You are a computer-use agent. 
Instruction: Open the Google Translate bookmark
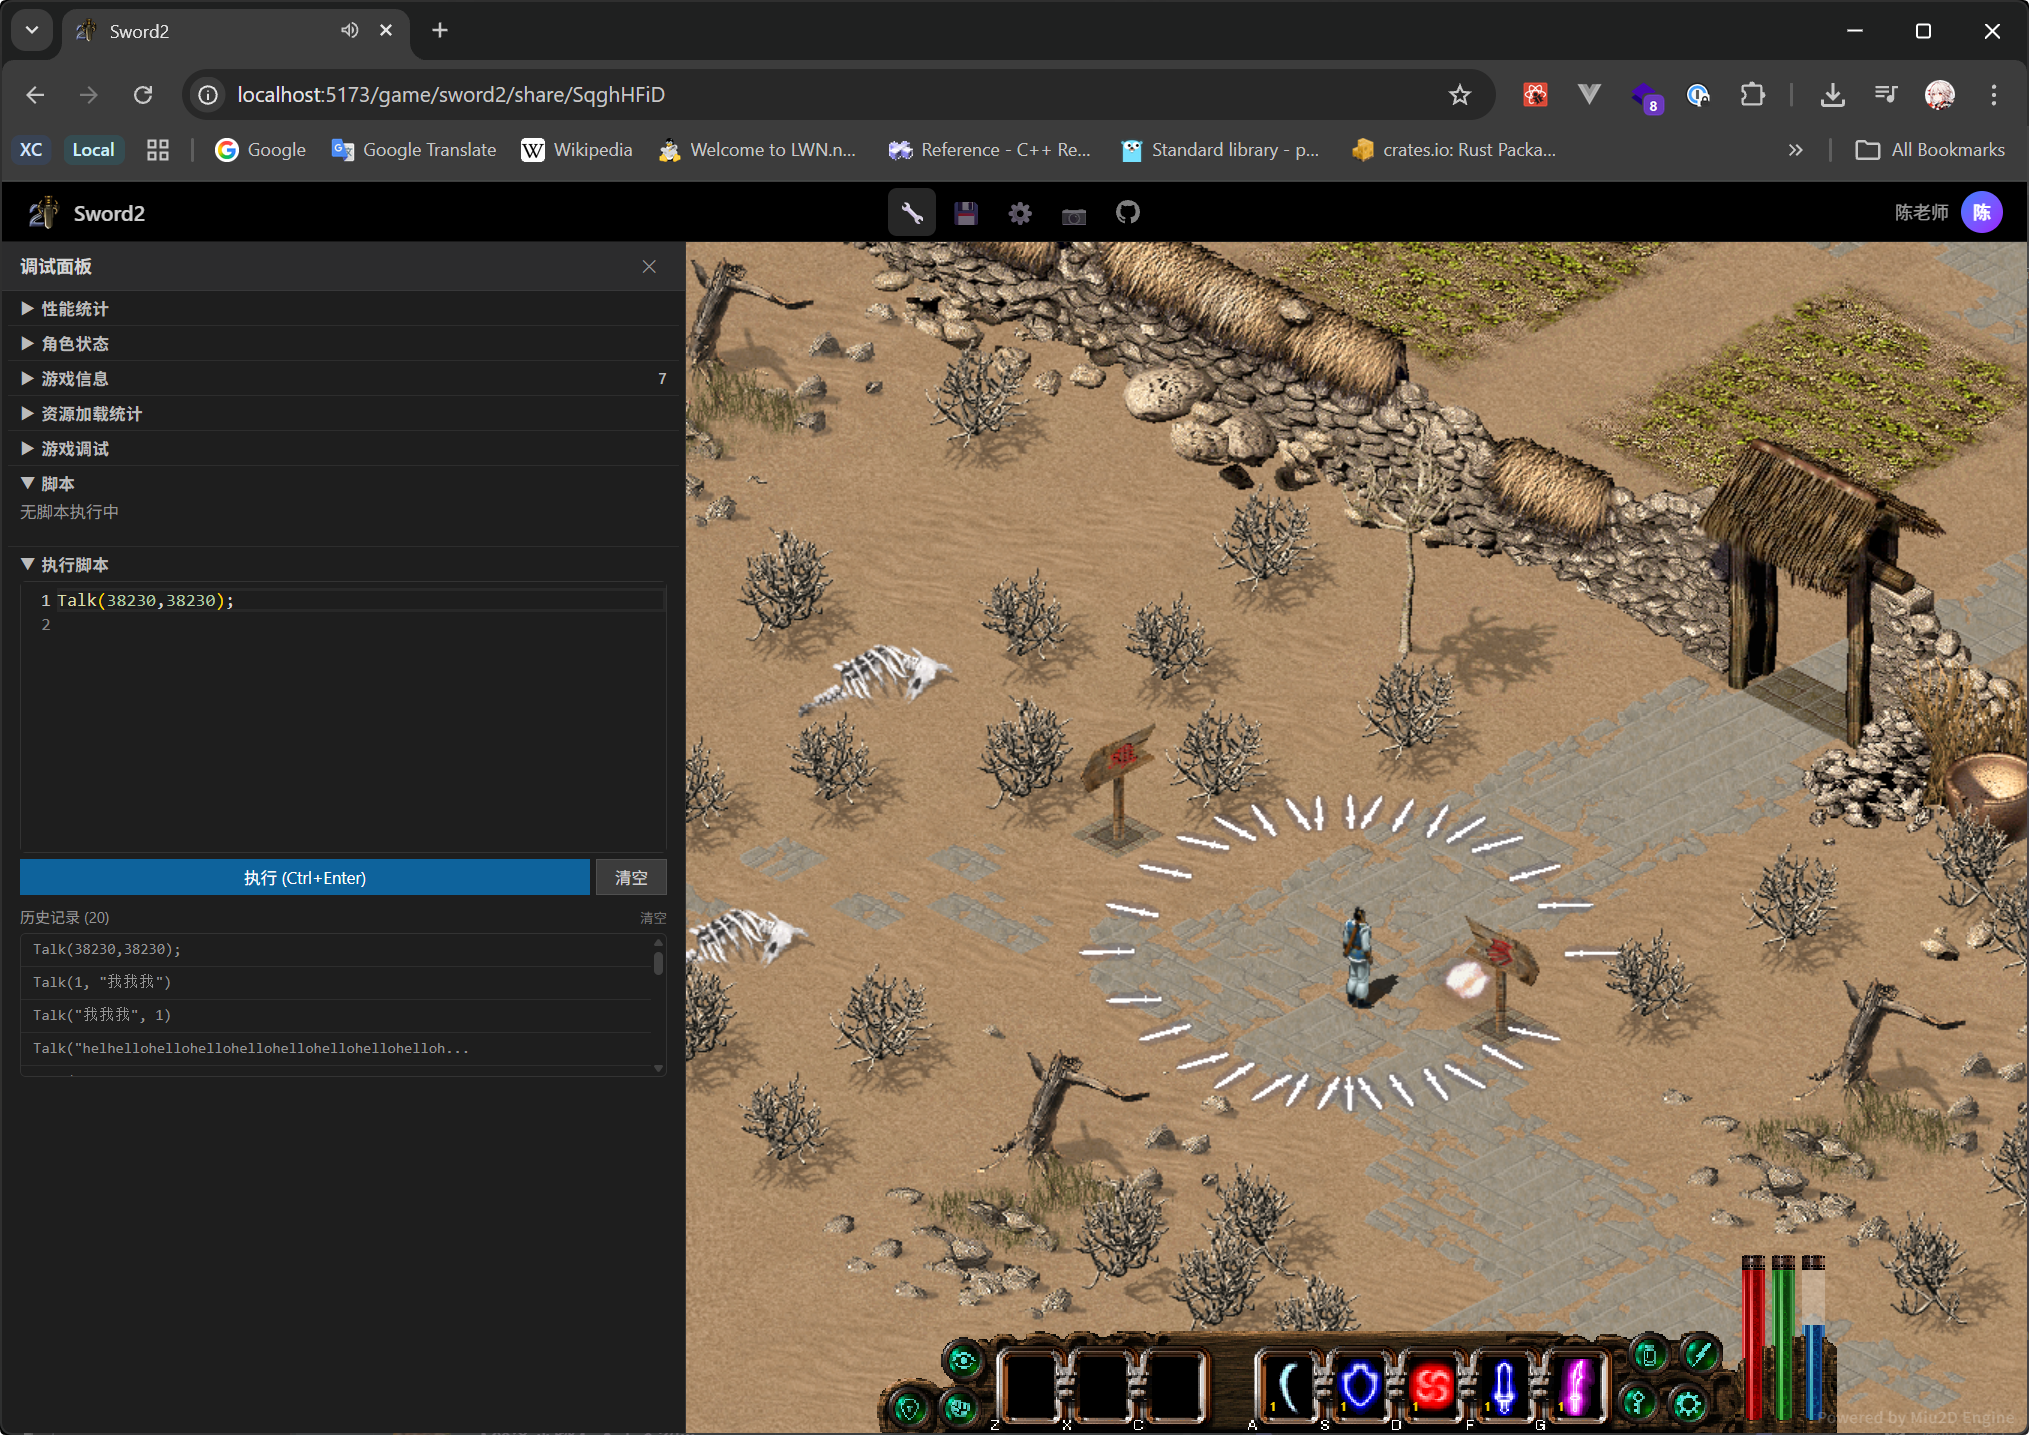click(414, 150)
